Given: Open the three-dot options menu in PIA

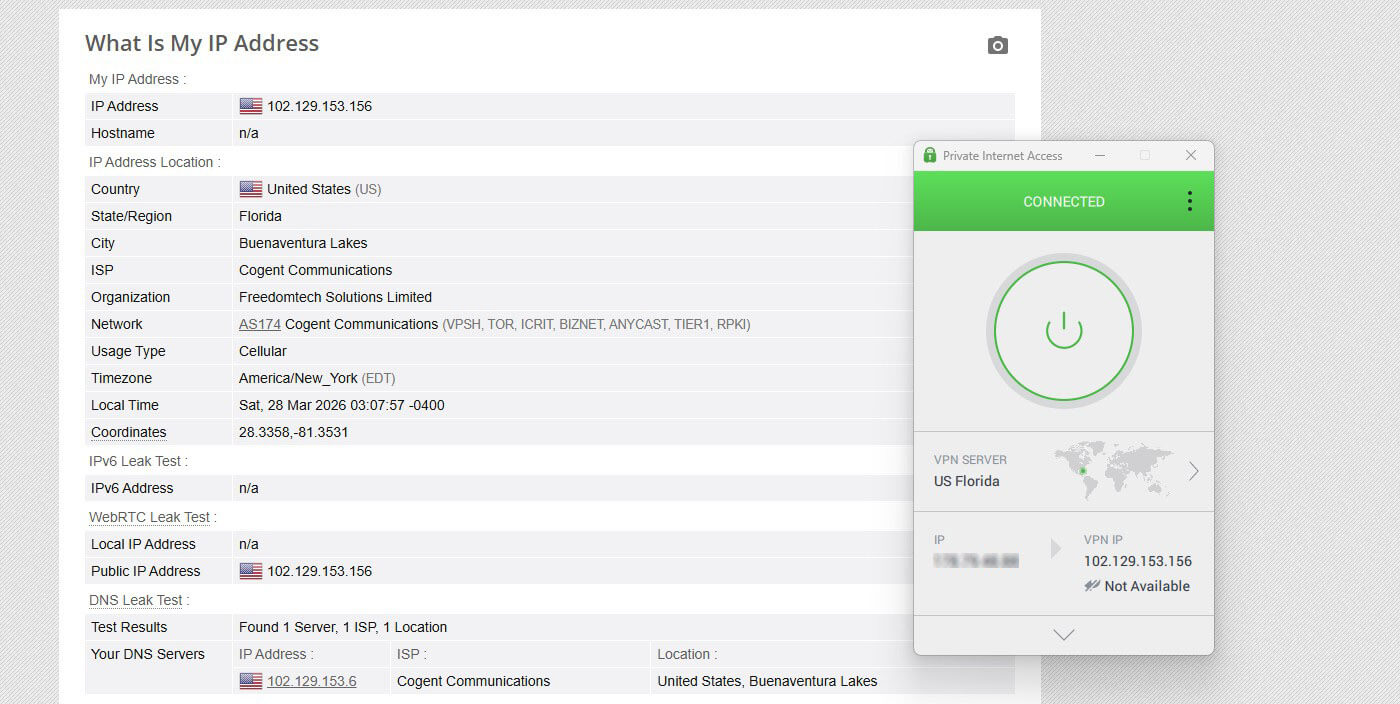Looking at the screenshot, I should coord(1189,200).
